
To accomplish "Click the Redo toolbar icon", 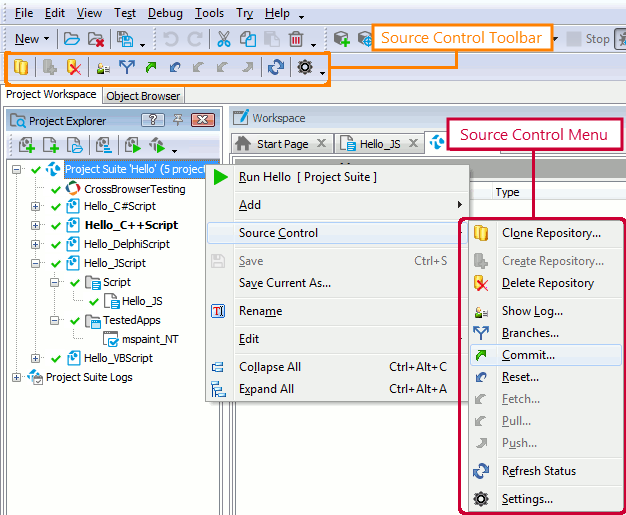I will pos(195,39).
